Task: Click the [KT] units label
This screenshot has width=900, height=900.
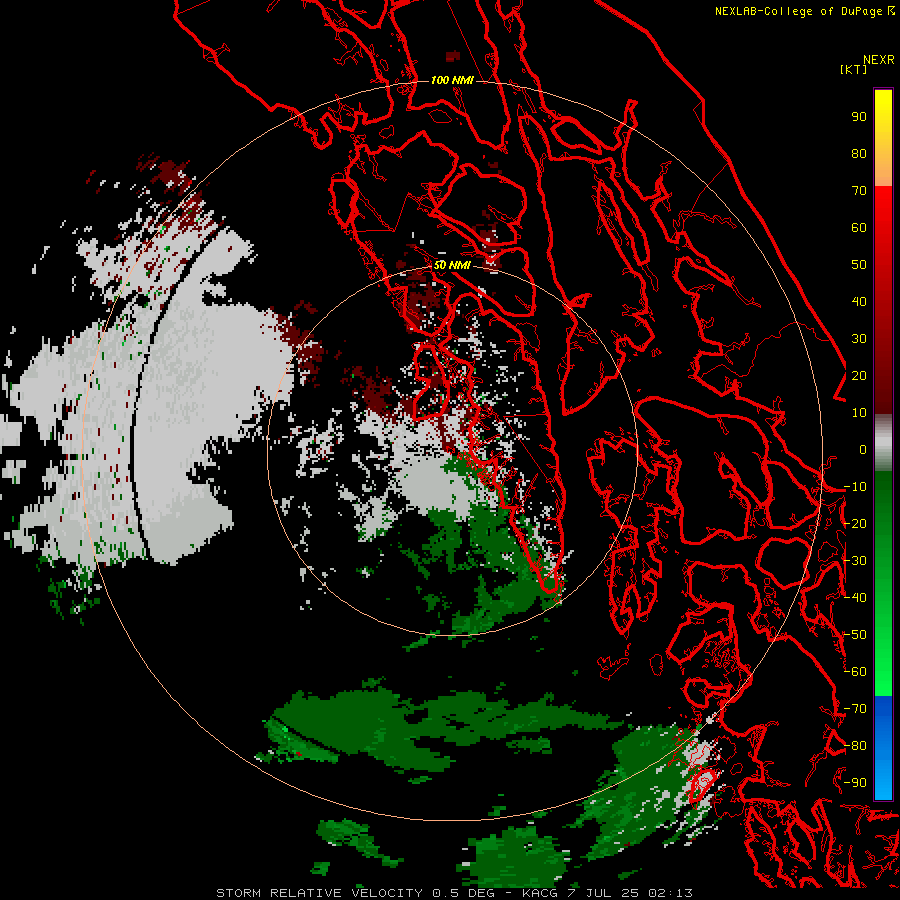Action: coord(853,69)
